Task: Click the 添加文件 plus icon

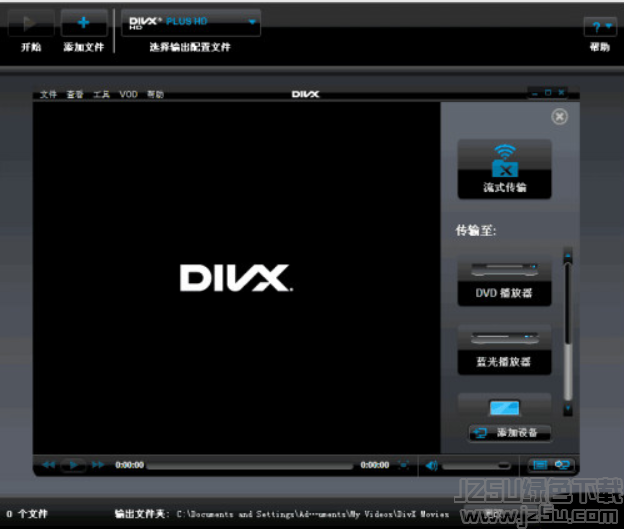Action: point(84,23)
